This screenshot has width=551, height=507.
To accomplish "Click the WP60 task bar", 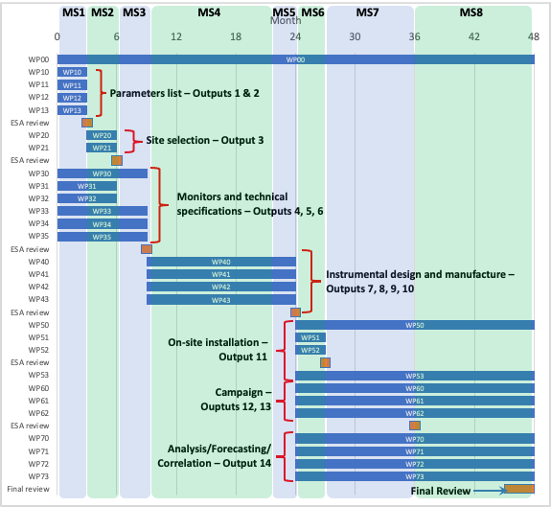I will click(415, 388).
